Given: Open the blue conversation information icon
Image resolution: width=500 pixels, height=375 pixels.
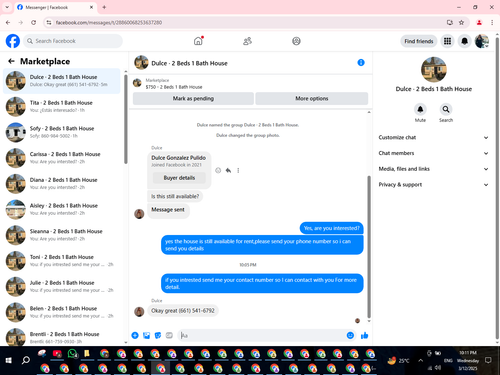Looking at the screenshot, I should point(361,62).
